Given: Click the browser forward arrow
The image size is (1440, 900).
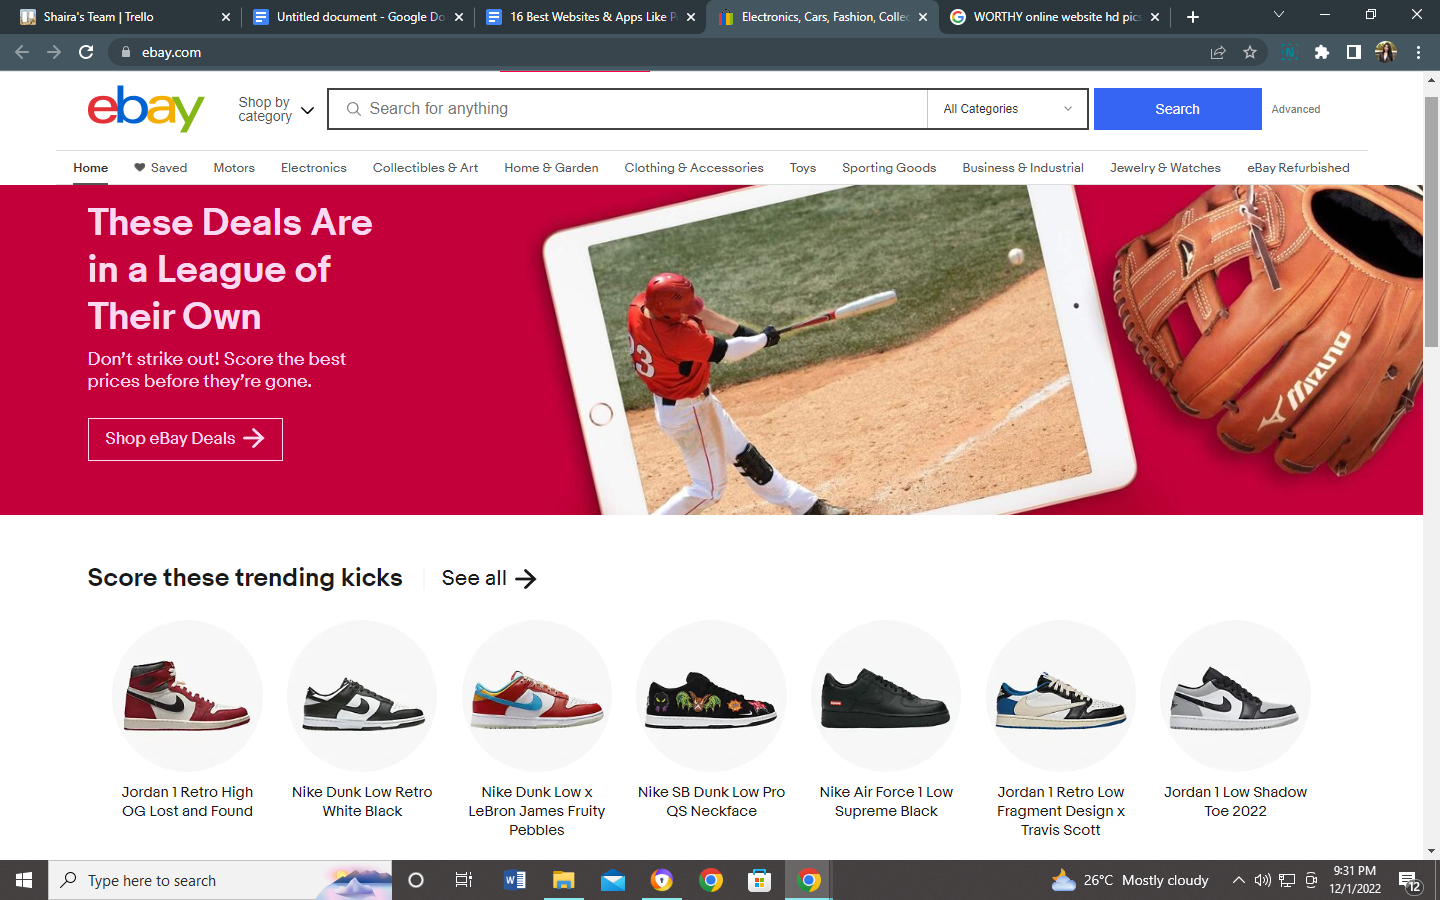Looking at the screenshot, I should click(54, 52).
